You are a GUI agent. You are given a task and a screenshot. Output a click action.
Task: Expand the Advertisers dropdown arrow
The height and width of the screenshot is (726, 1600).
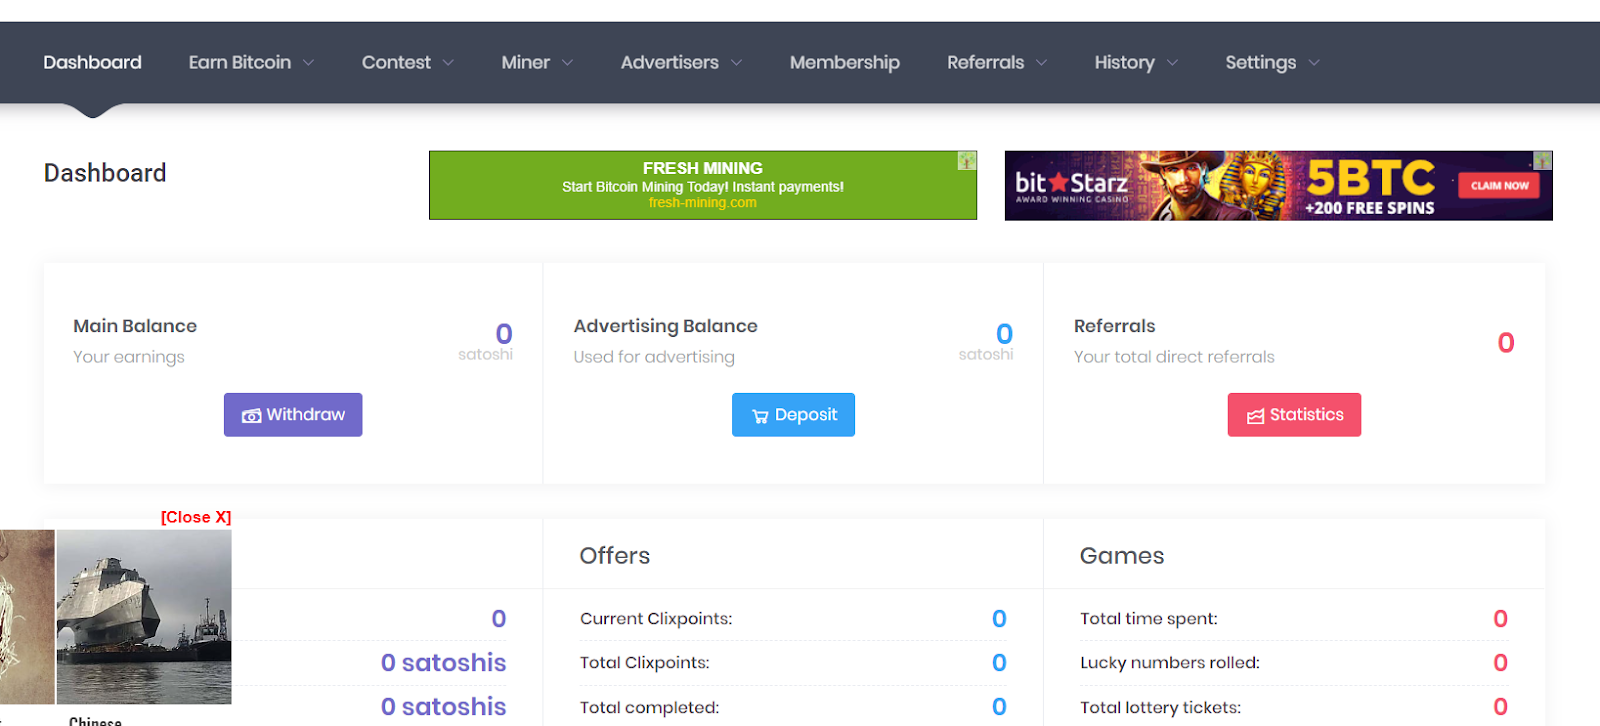tap(736, 63)
